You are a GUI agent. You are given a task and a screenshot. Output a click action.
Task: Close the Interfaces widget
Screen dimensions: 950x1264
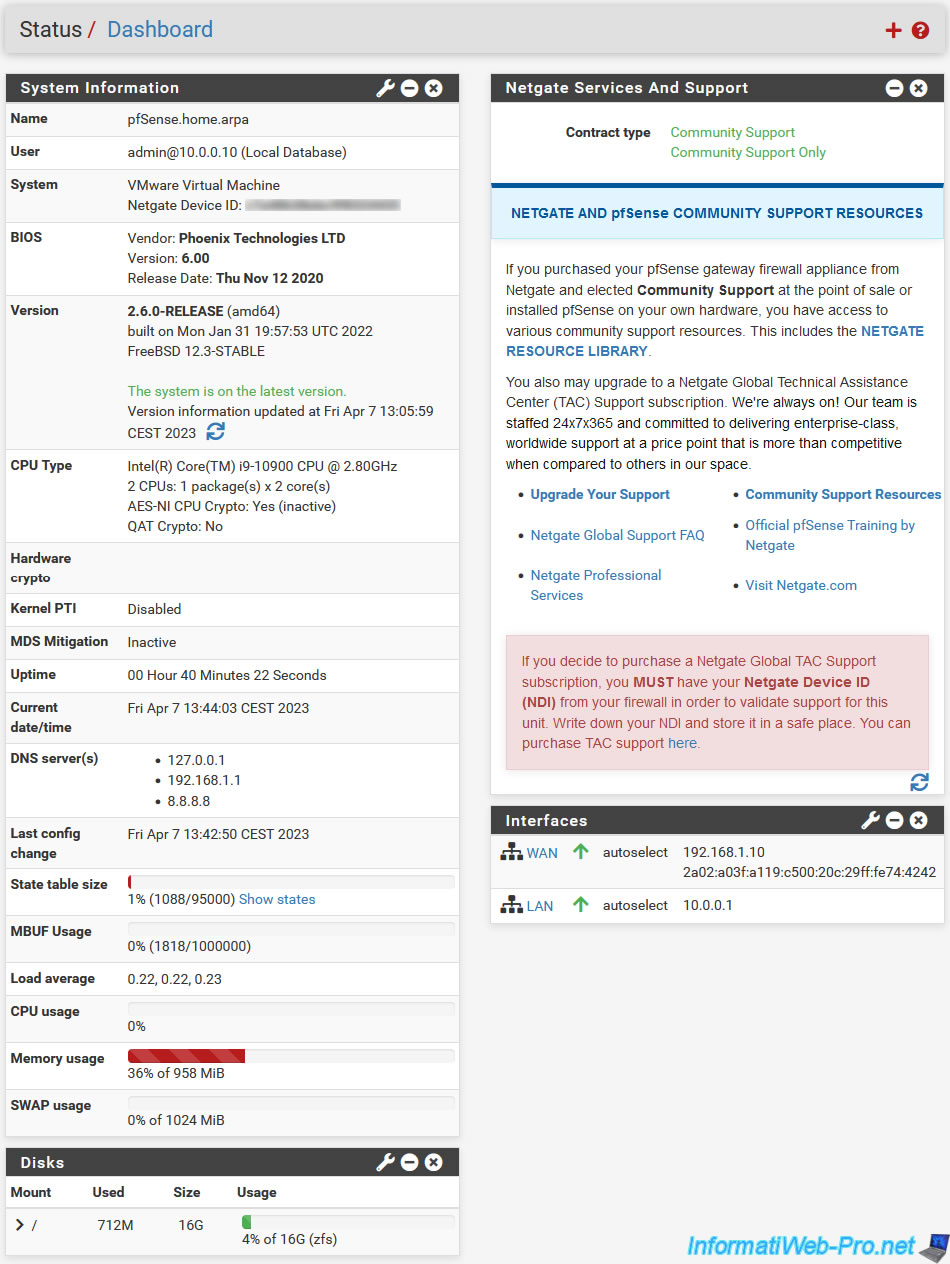(919, 820)
